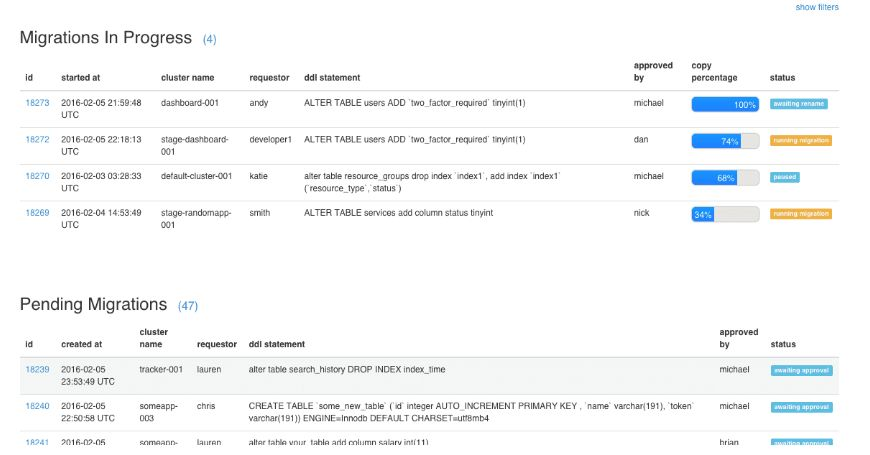
Task: Click awaiting approval badge for migration 18240
Action: click(x=801, y=407)
